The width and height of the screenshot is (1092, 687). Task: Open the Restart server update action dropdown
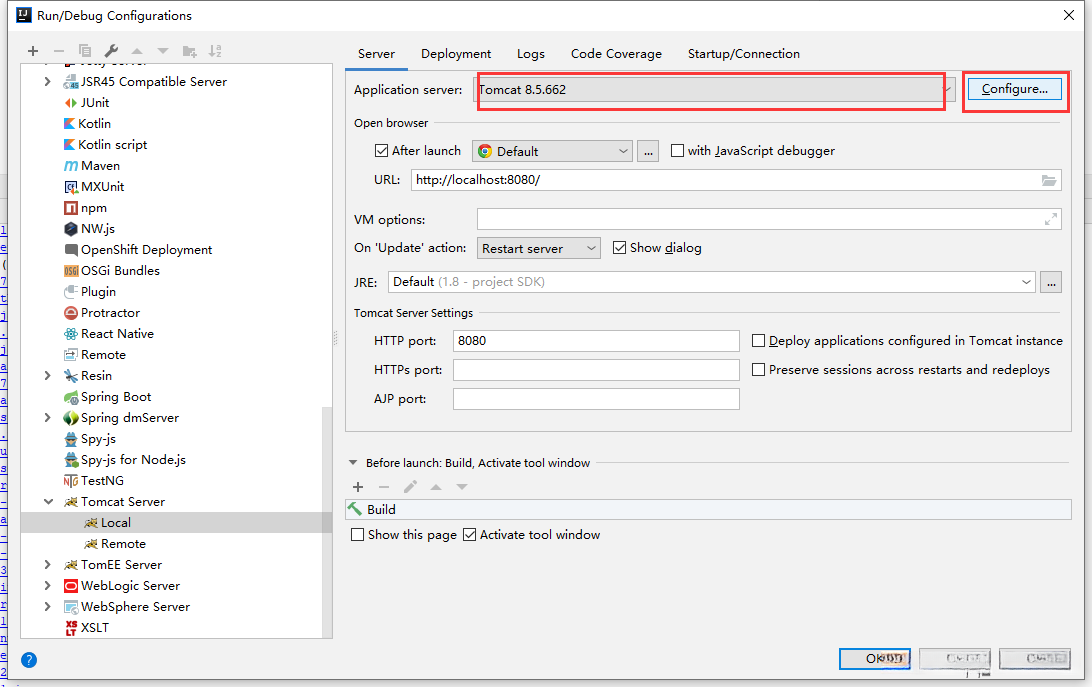pos(539,248)
